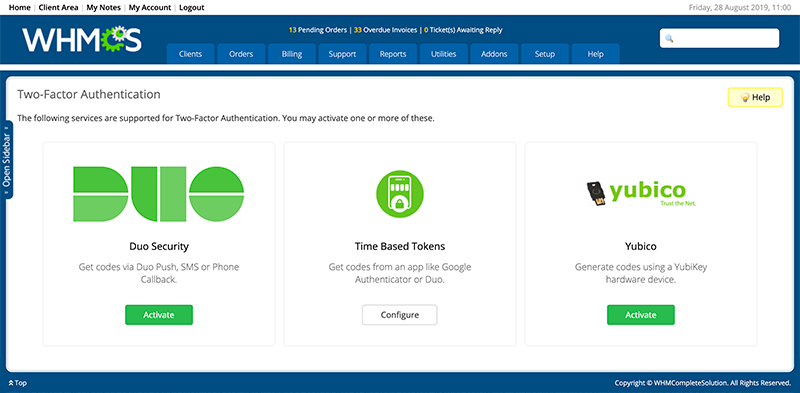Jump to Top link

click(x=18, y=383)
